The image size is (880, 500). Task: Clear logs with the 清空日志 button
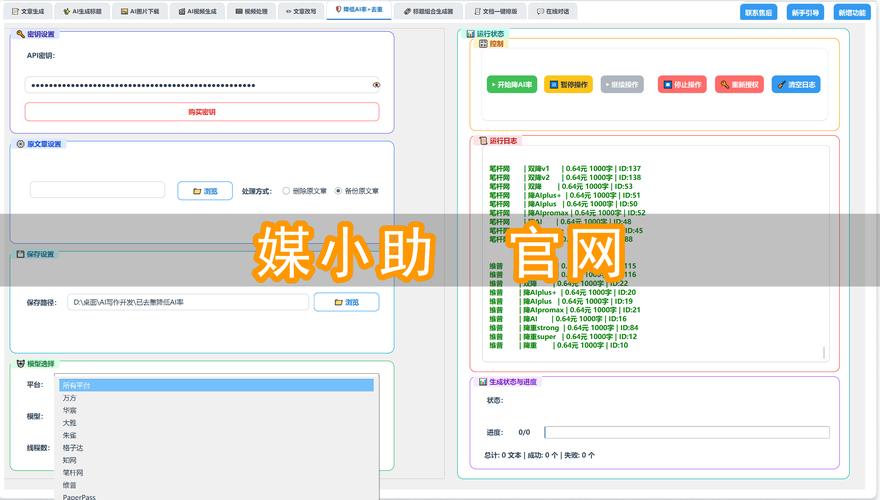pos(796,85)
